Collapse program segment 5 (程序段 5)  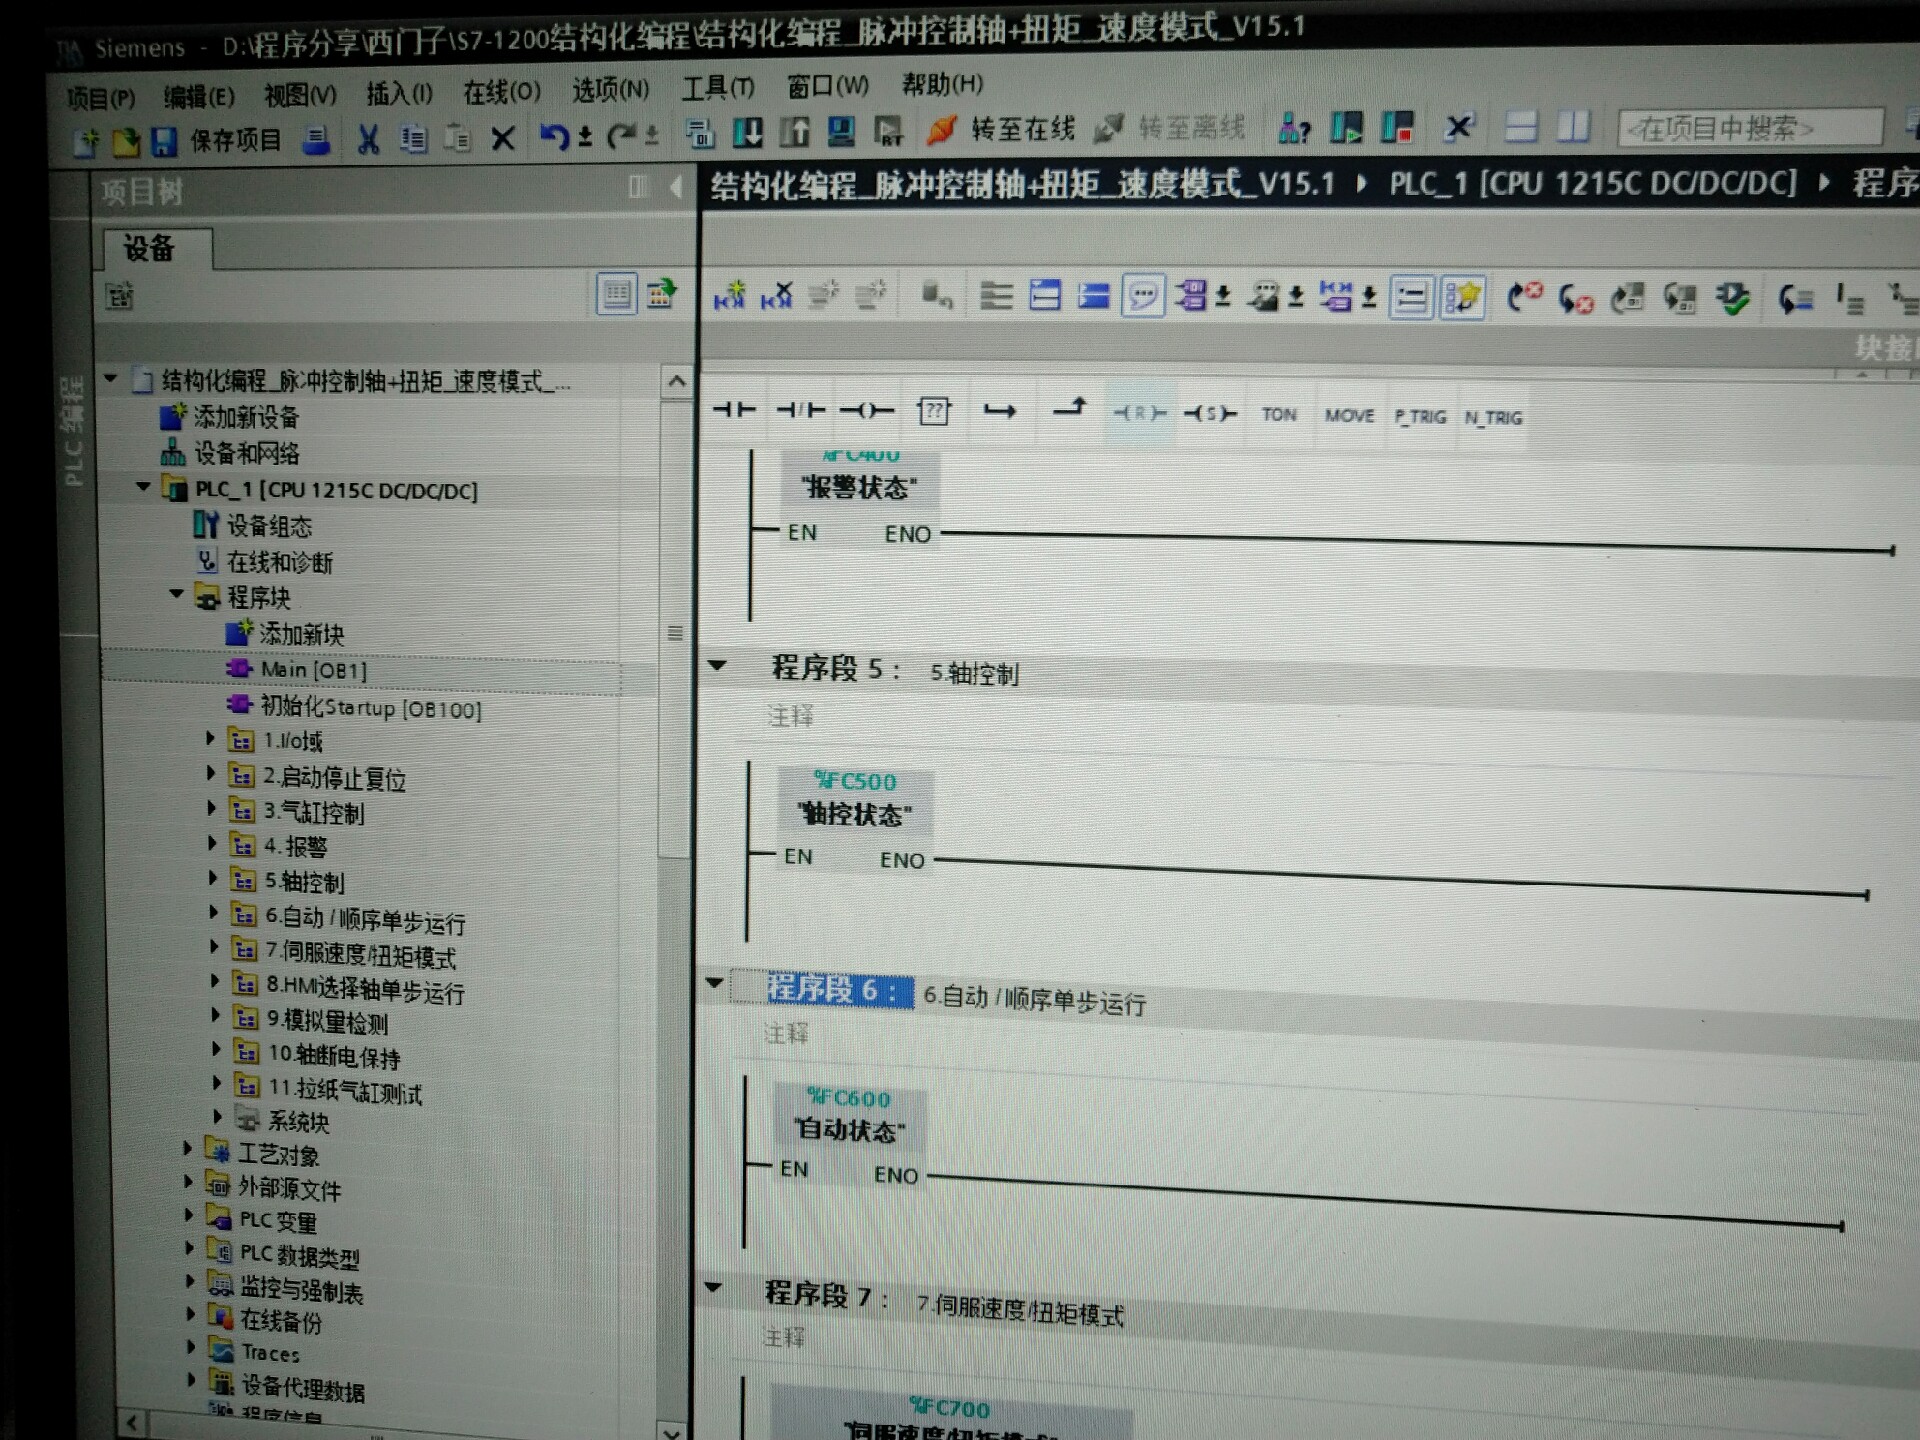tap(717, 665)
